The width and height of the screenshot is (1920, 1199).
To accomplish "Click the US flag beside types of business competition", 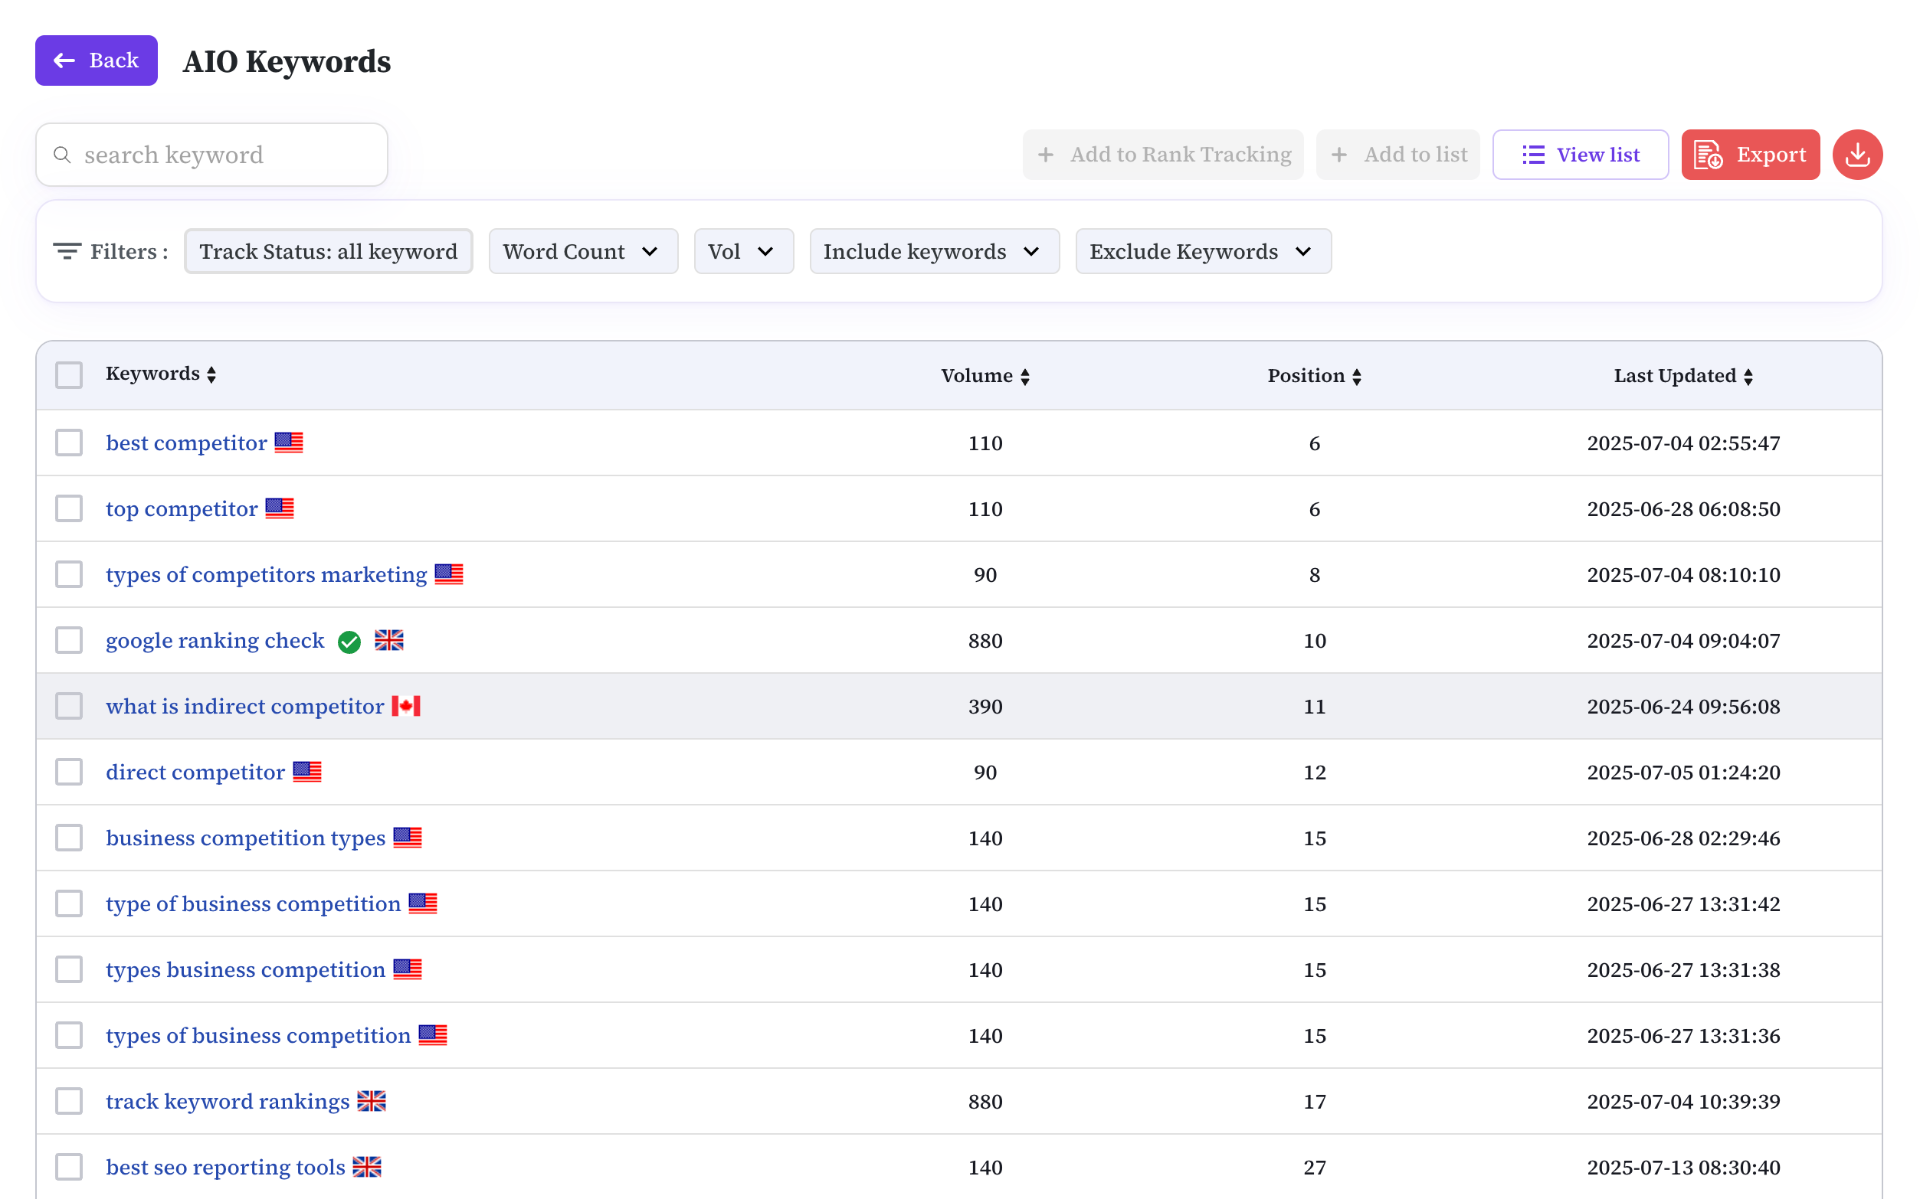I will [x=433, y=1035].
